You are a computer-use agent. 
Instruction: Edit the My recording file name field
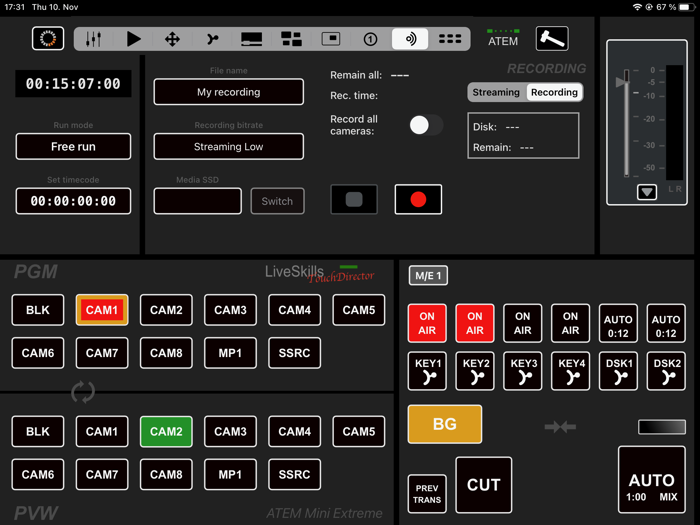tap(229, 92)
